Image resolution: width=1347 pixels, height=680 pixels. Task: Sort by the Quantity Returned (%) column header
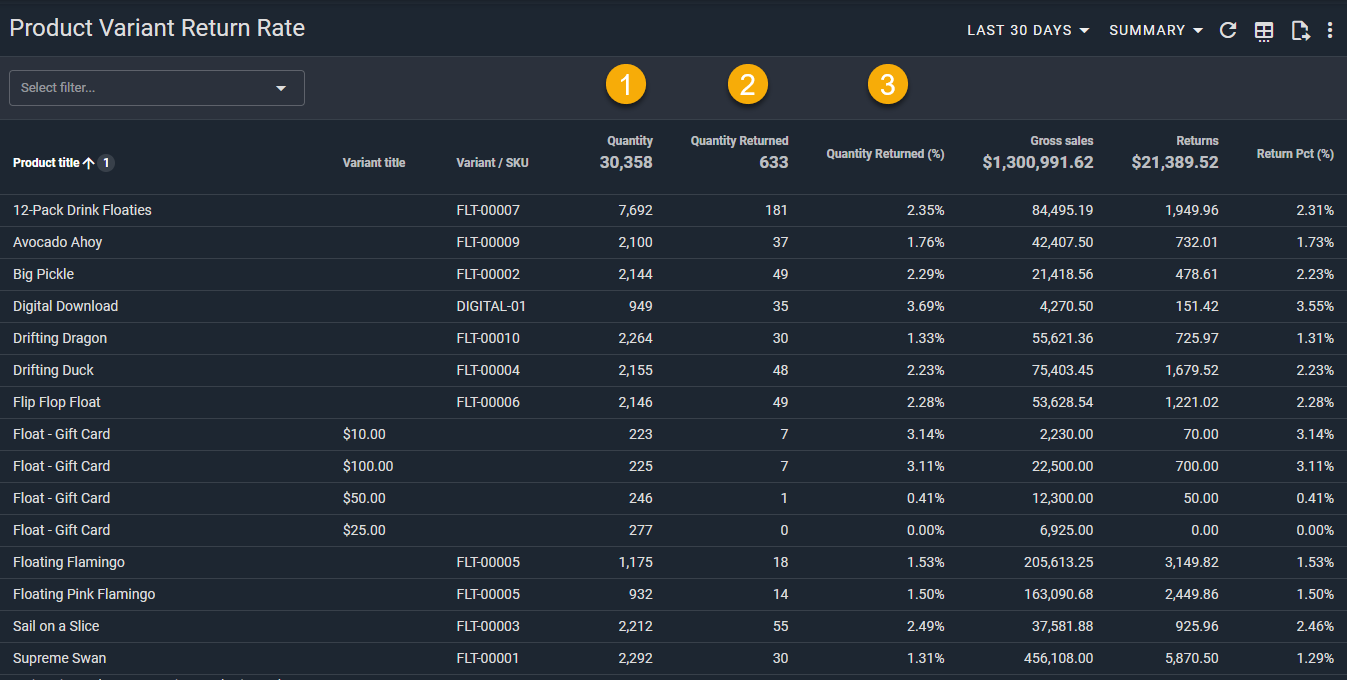coord(885,154)
